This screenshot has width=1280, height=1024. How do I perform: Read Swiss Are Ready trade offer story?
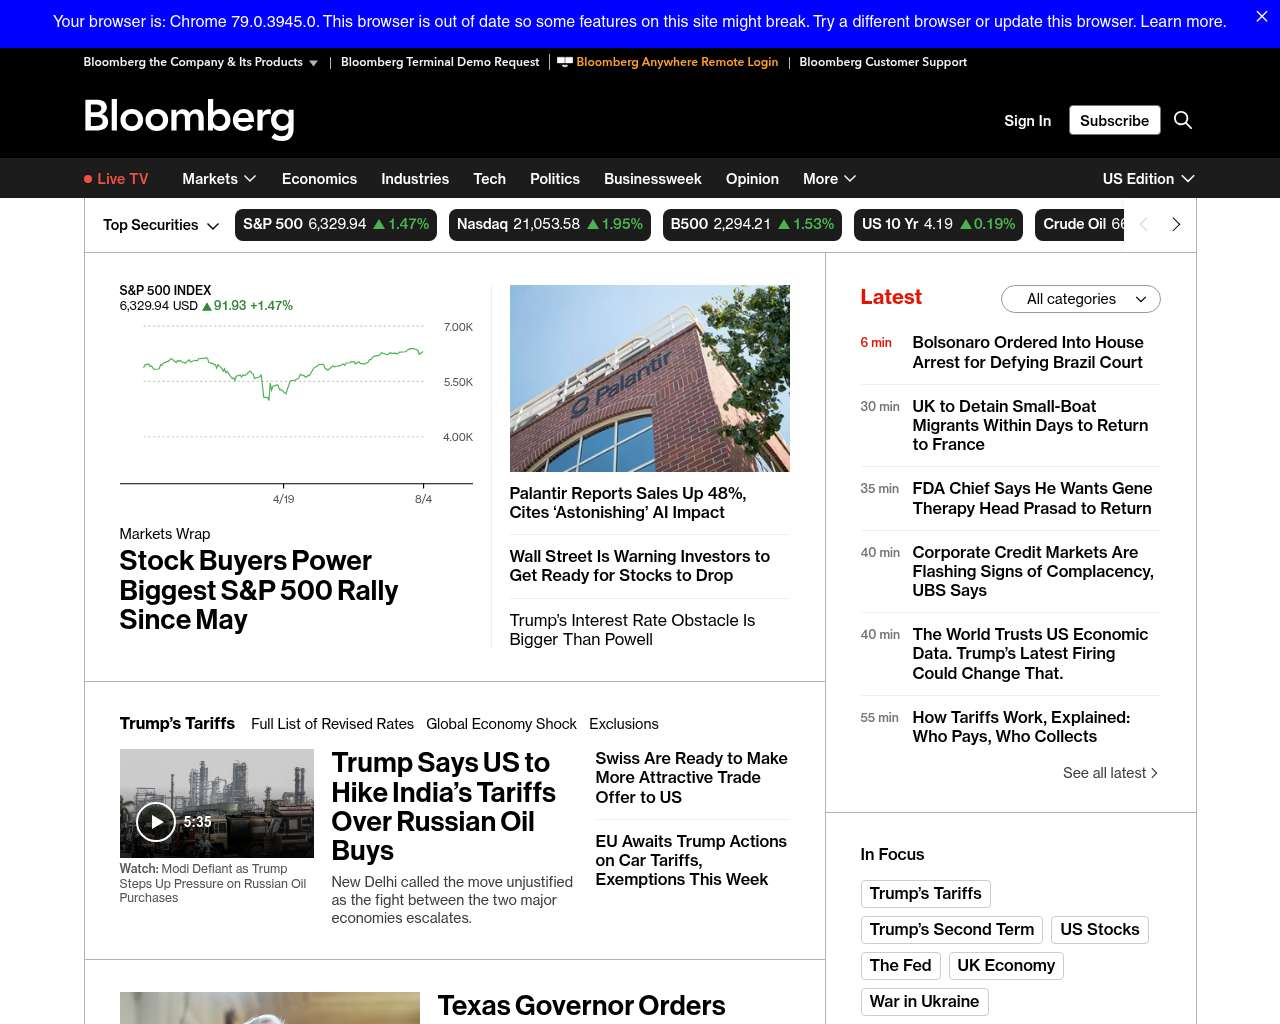tap(691, 778)
